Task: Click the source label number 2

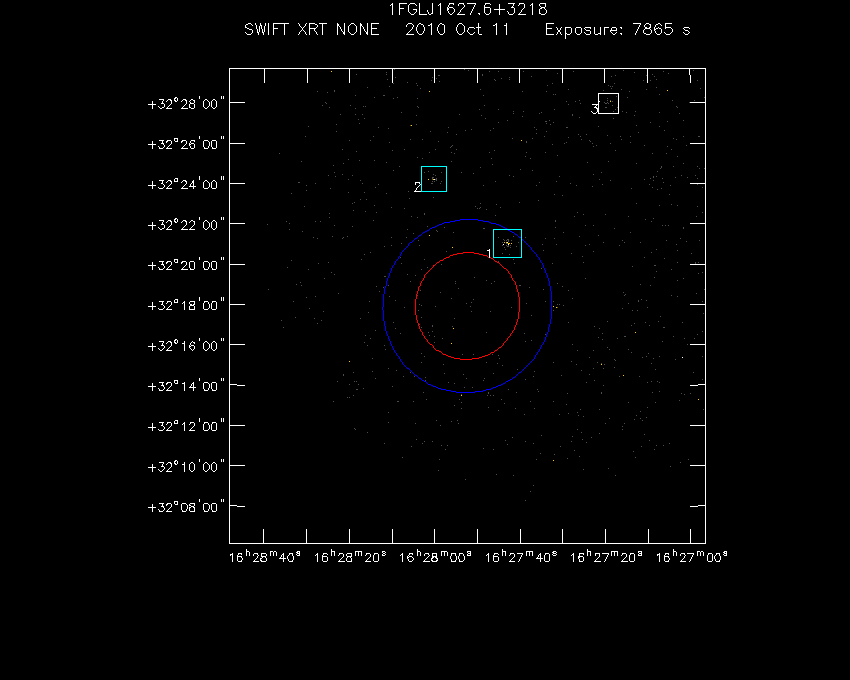Action: click(x=417, y=187)
